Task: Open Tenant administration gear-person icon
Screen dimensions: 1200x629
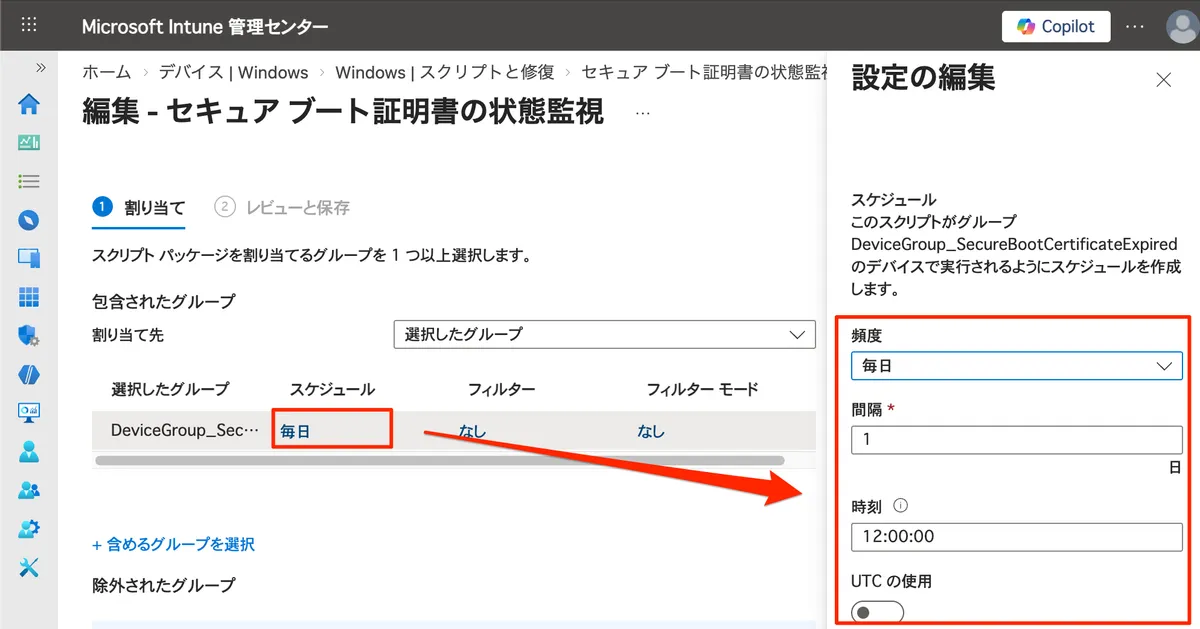Action: coord(29,528)
